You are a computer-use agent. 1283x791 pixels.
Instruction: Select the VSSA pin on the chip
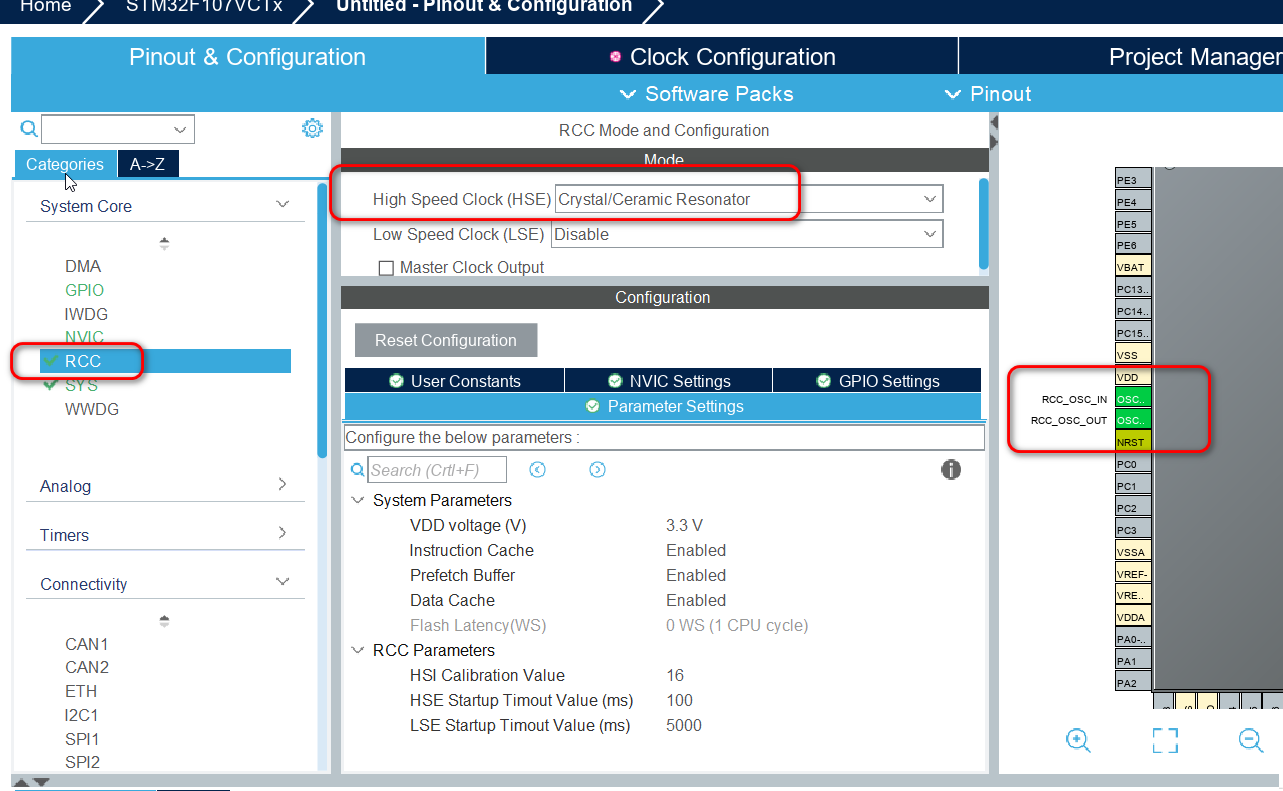(x=1133, y=551)
